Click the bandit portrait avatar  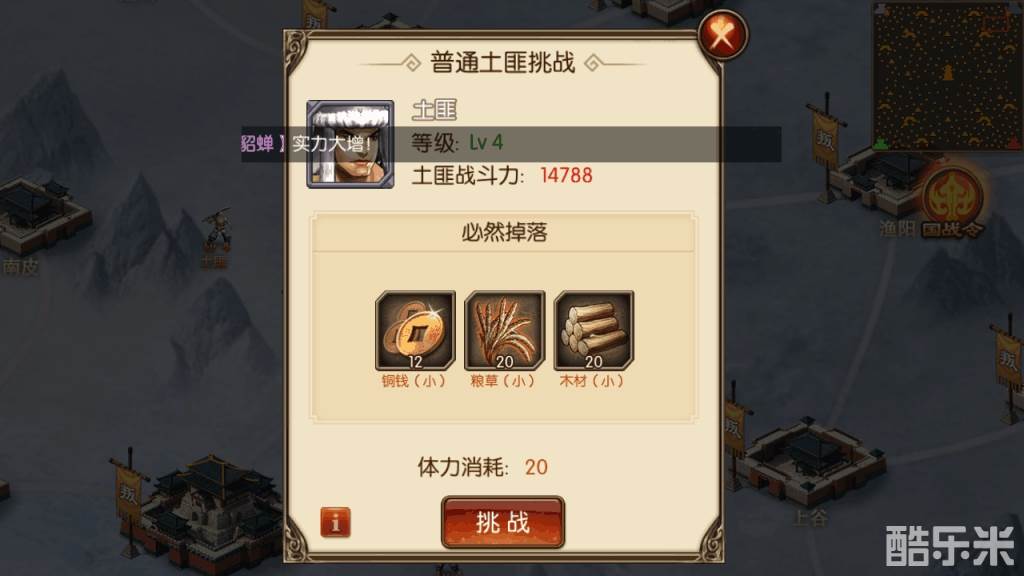pyautogui.click(x=350, y=144)
